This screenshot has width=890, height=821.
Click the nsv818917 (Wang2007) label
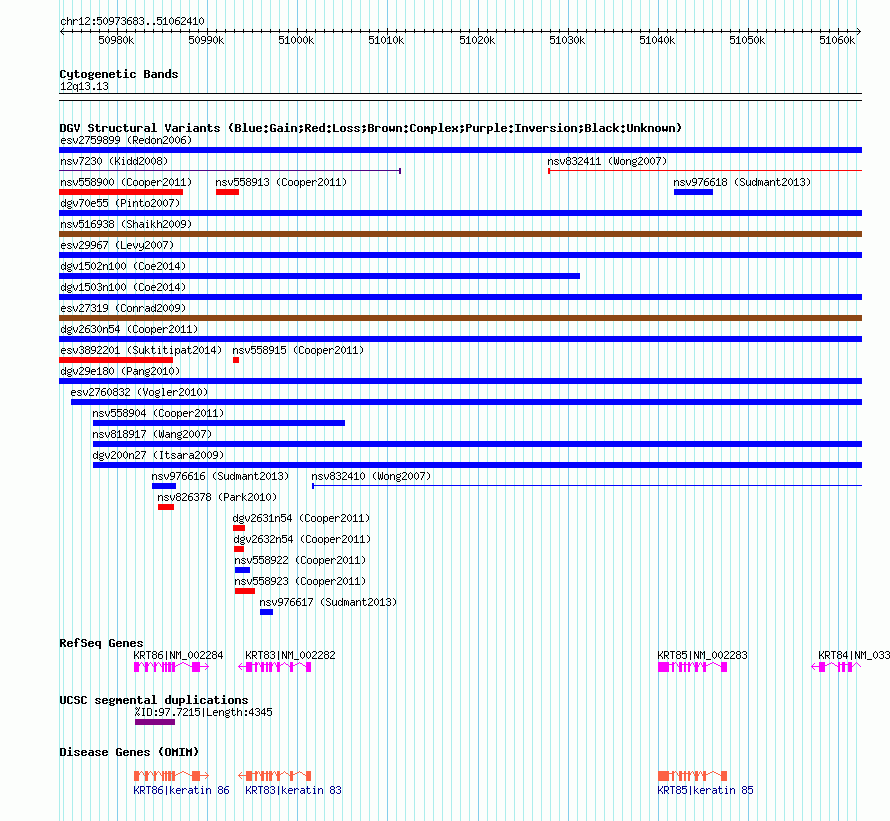(x=152, y=434)
